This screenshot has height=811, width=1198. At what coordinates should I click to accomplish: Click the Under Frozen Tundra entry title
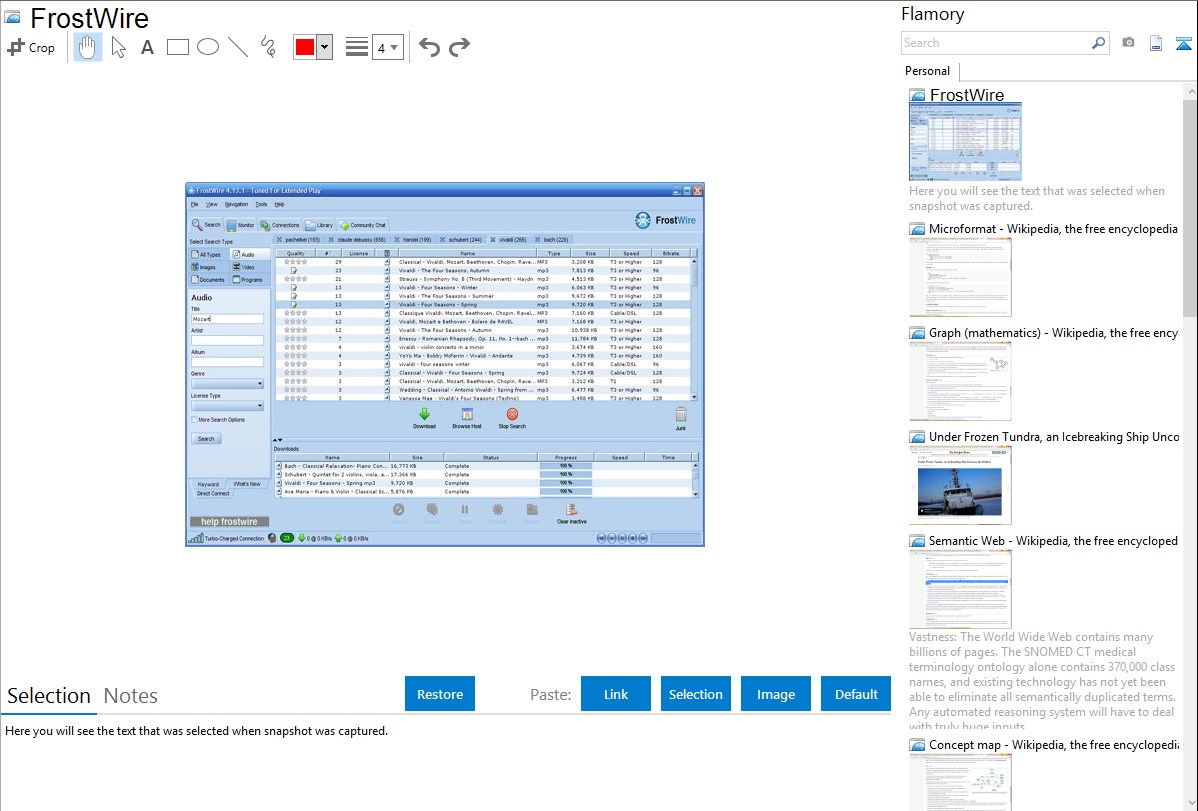click(x=1054, y=436)
